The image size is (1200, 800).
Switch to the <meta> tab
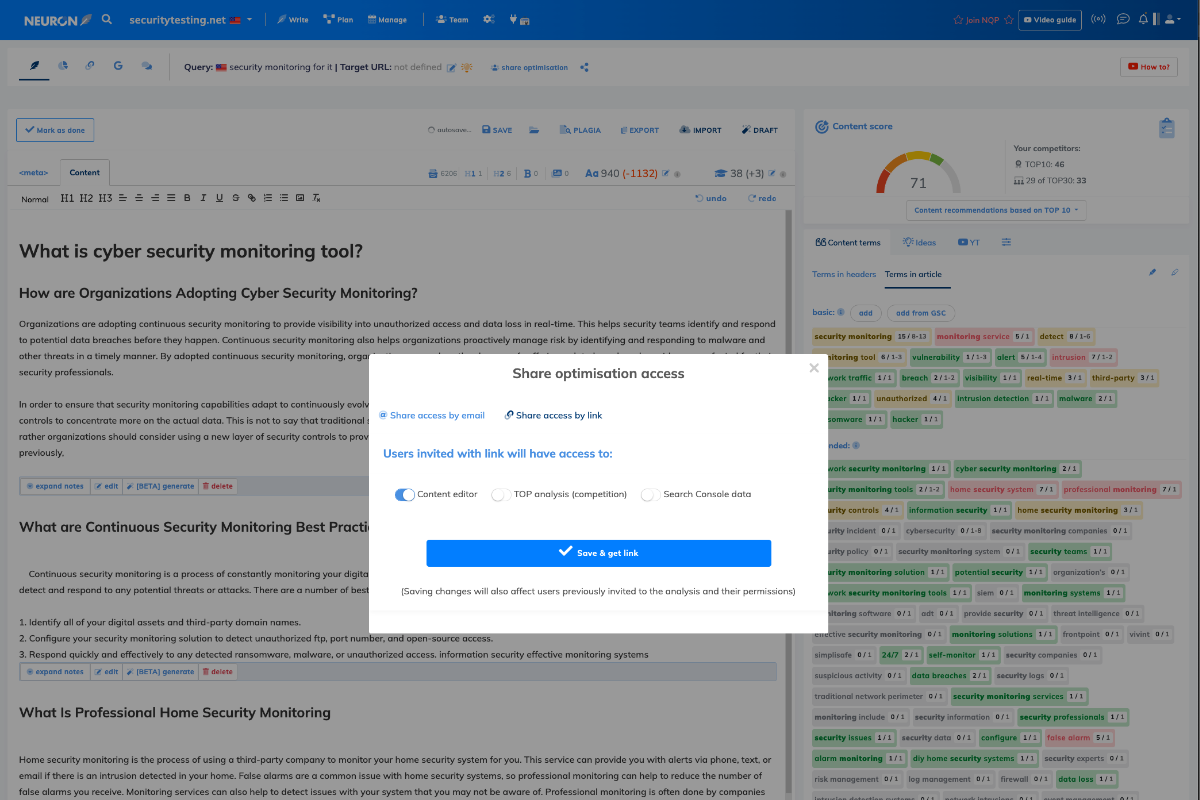click(x=34, y=173)
